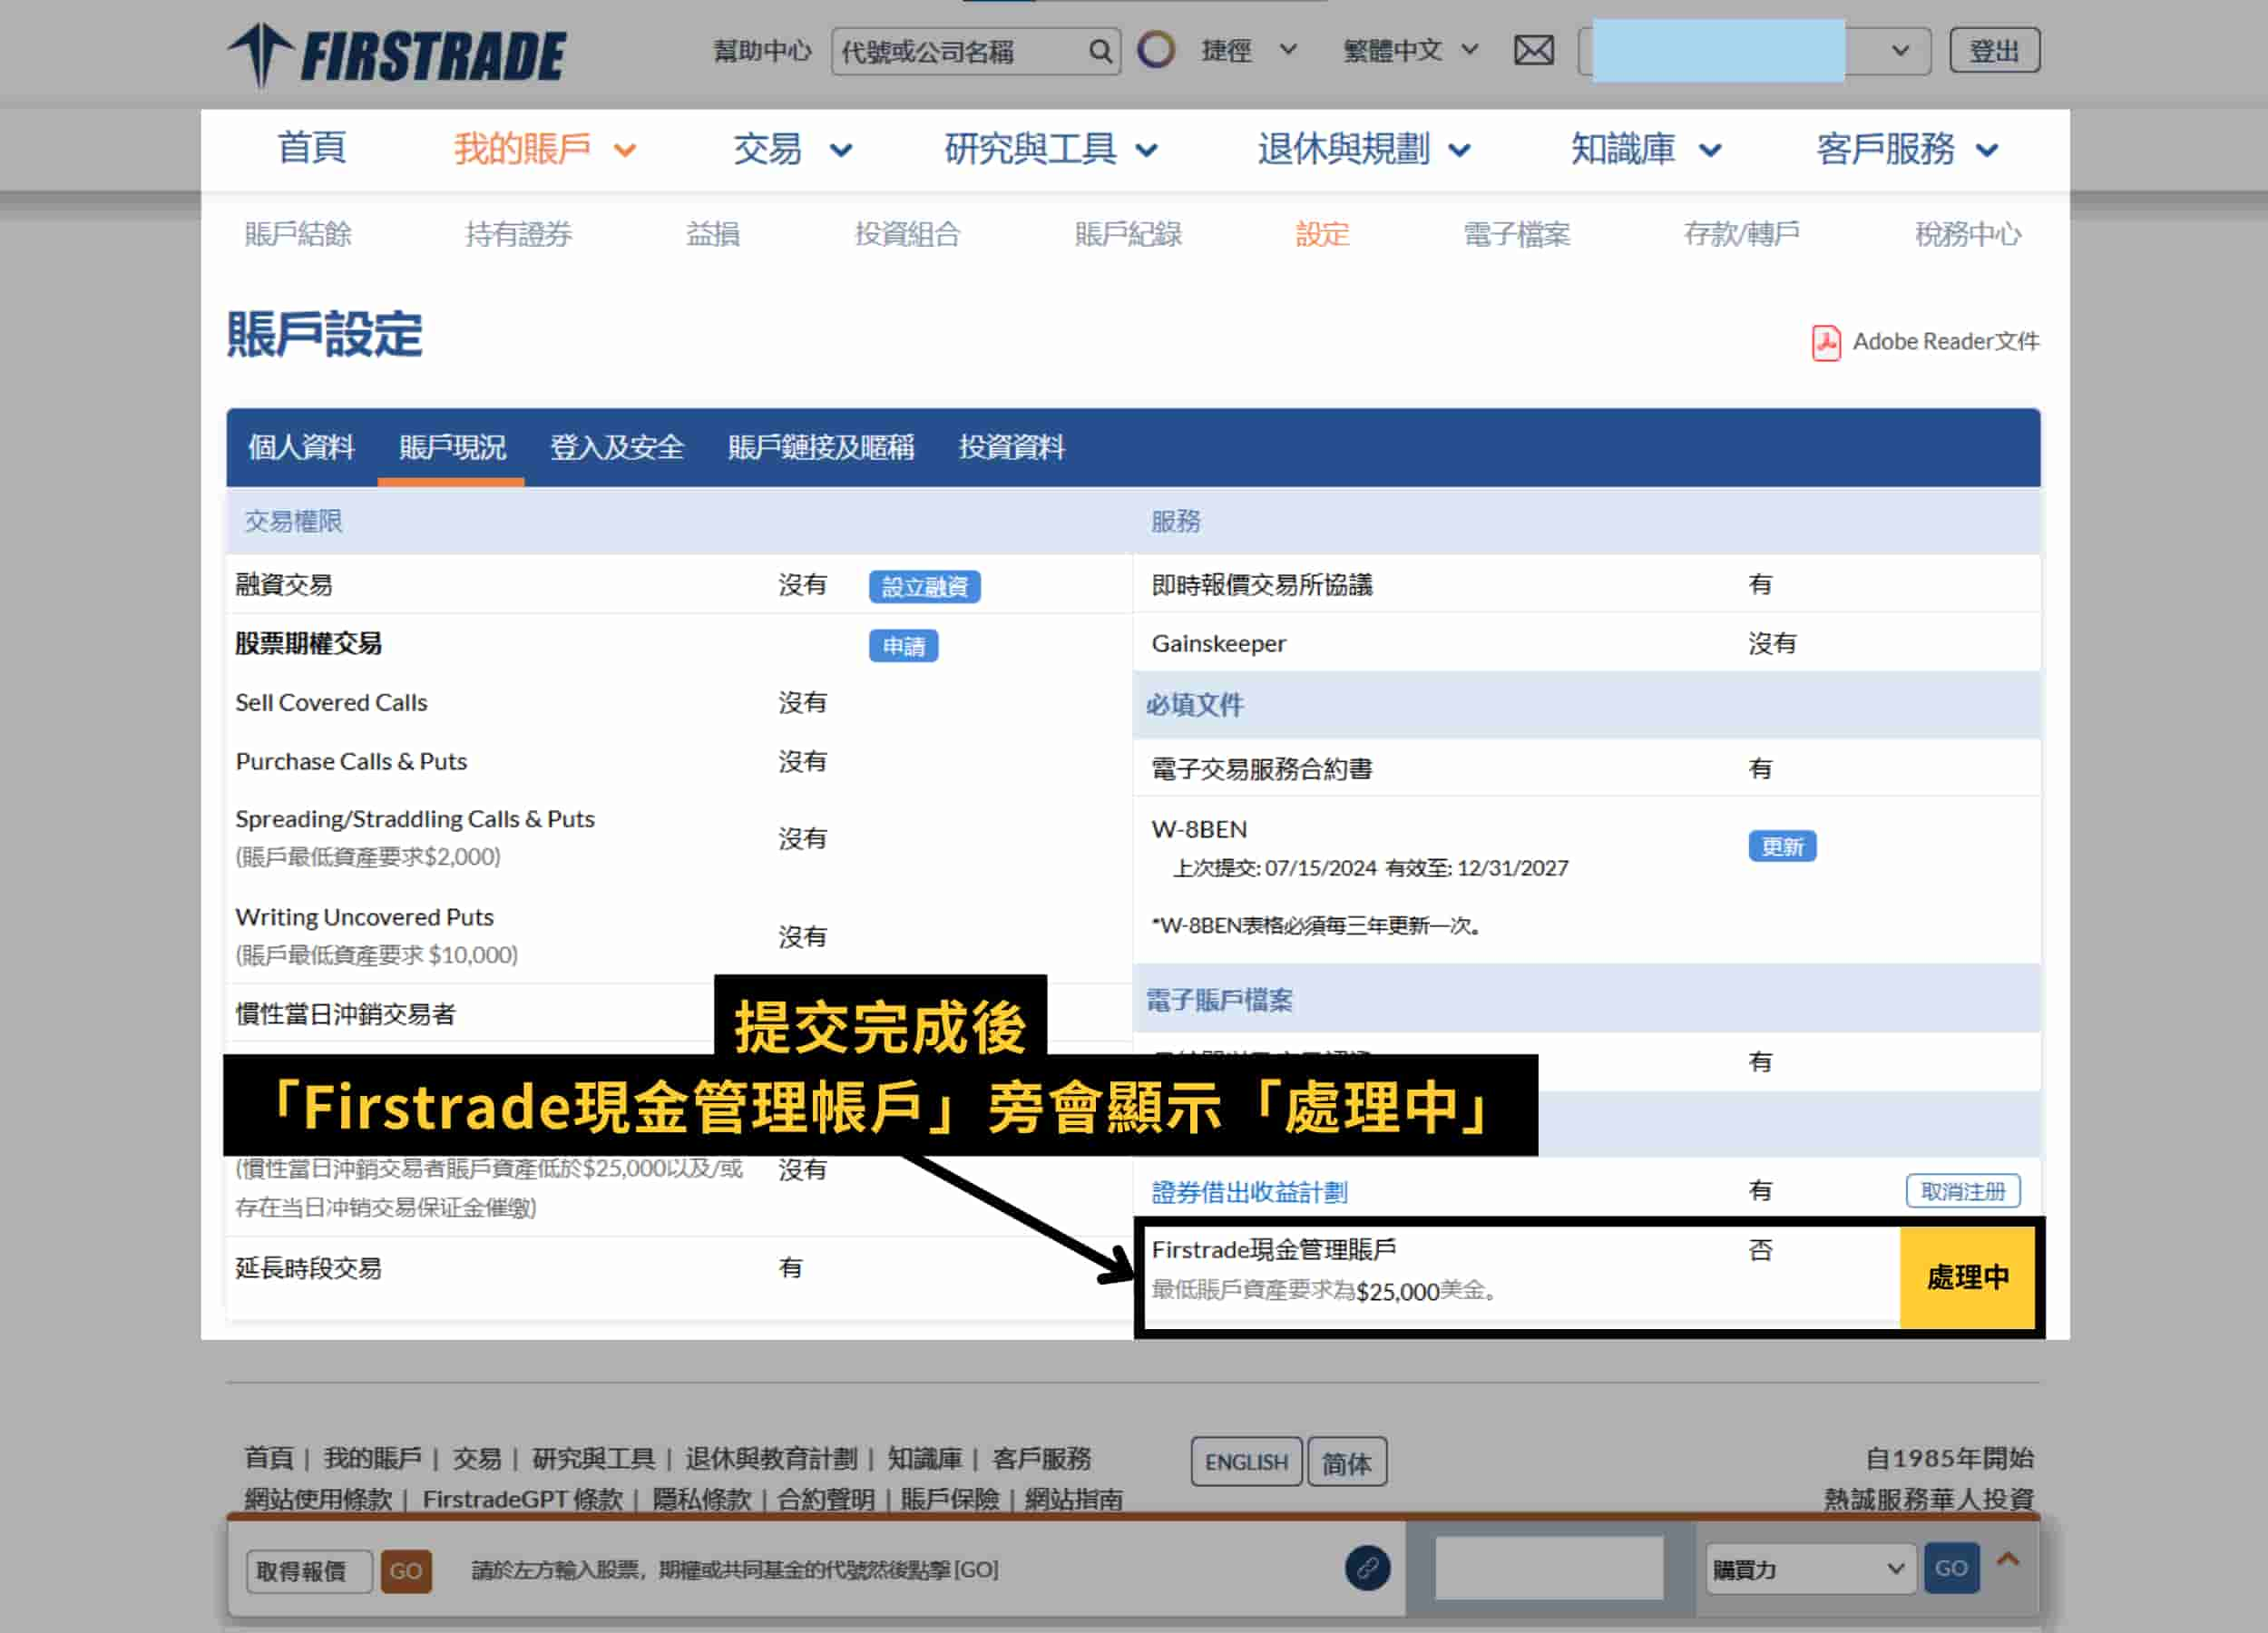Open the 存款/轉戶 submenu item
The height and width of the screenshot is (1633, 2268).
click(1741, 234)
